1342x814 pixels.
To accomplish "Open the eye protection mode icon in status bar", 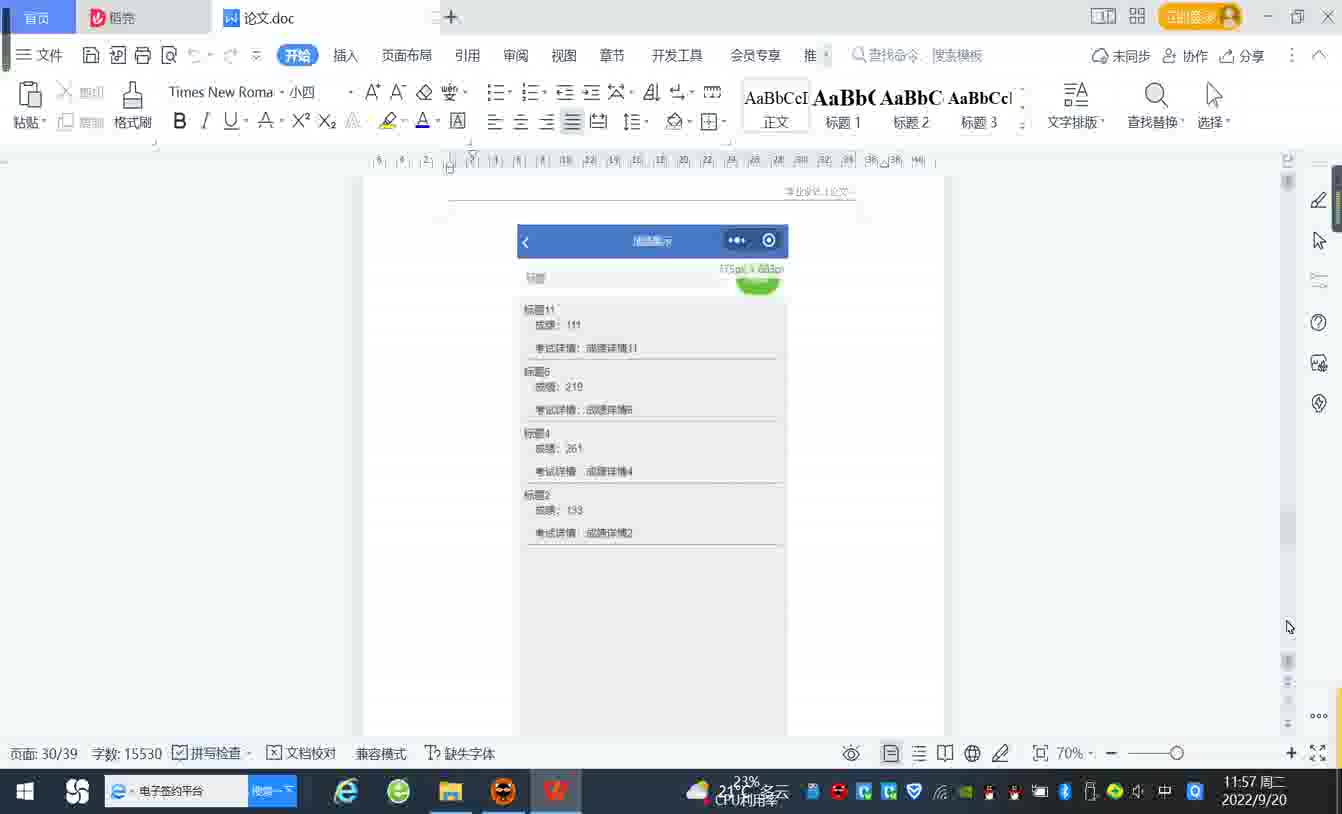I will click(851, 753).
